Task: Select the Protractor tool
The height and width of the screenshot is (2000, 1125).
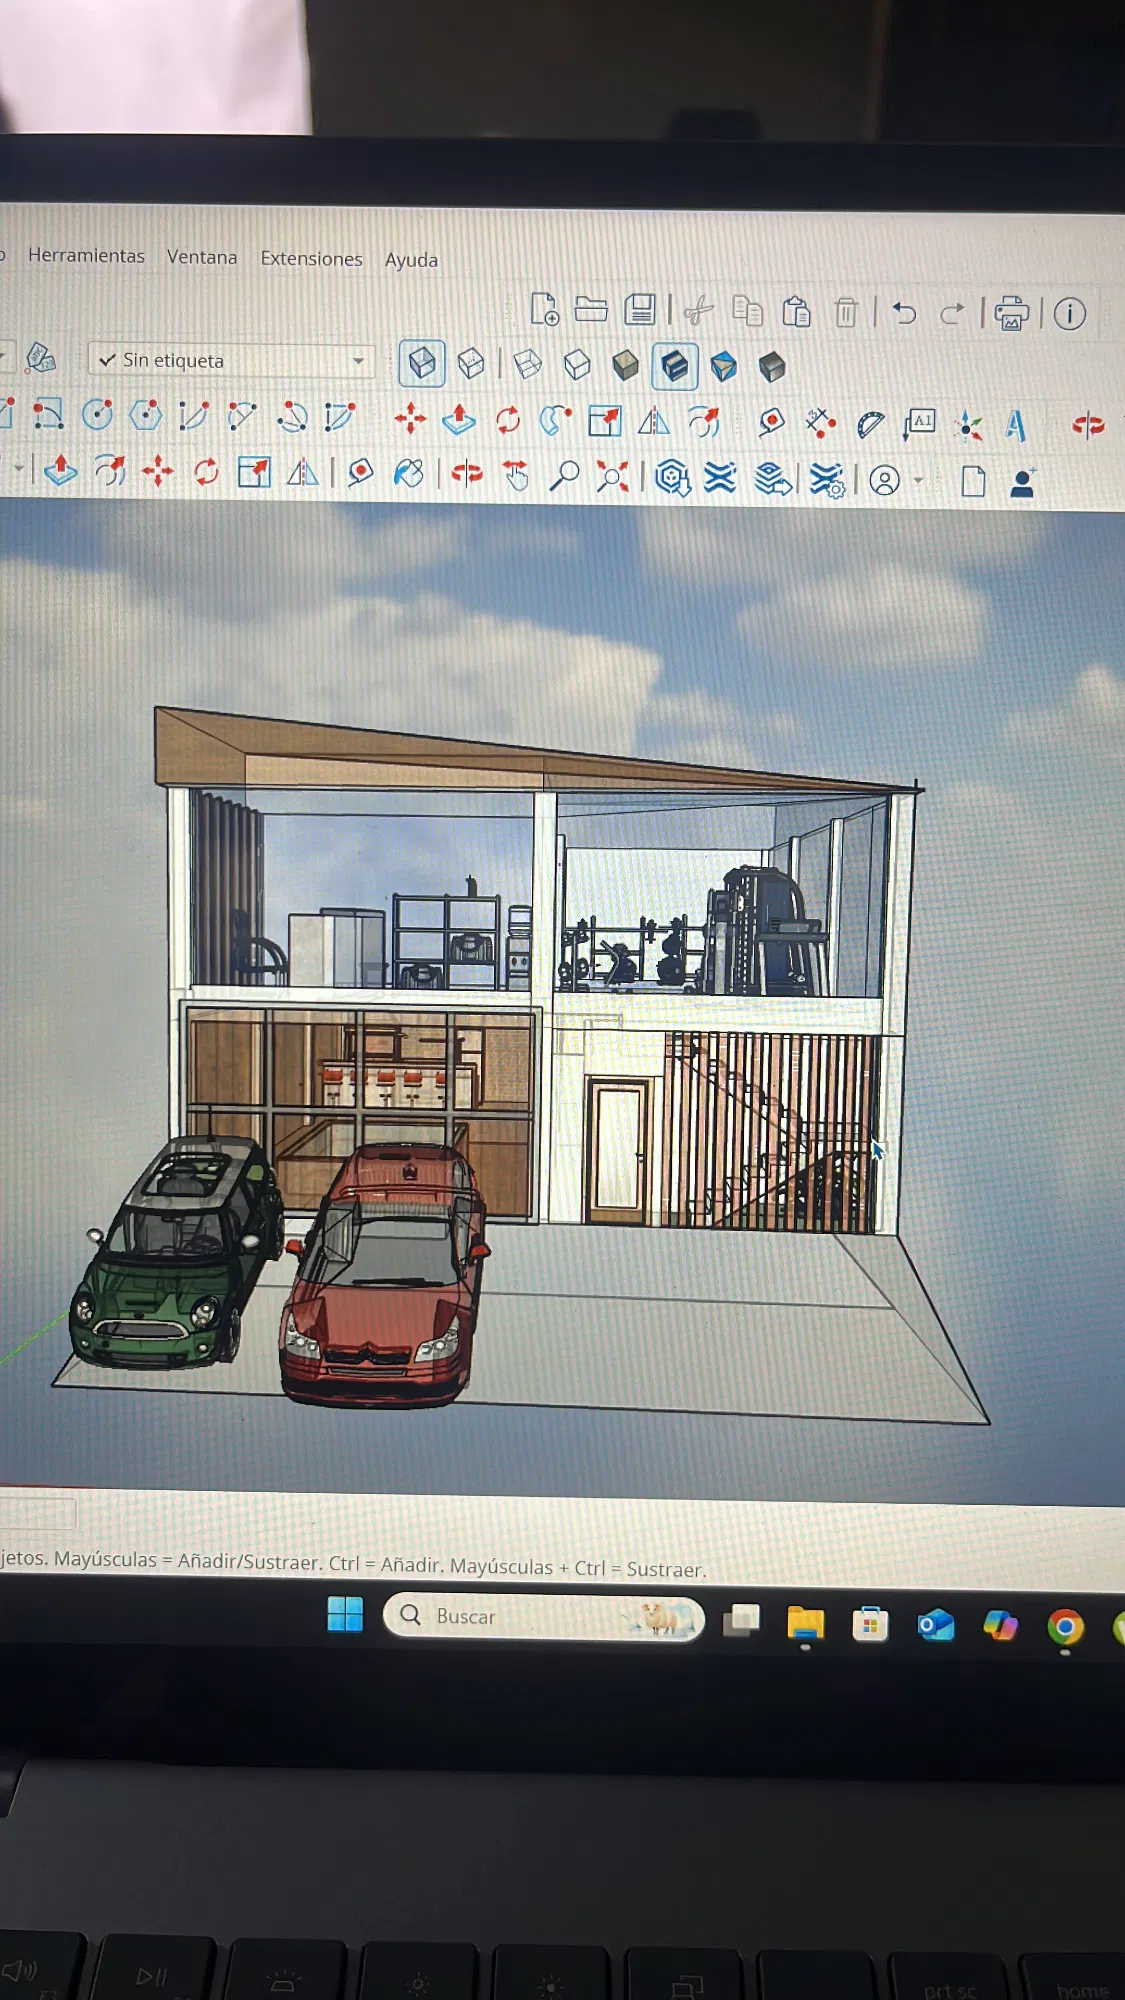Action: click(870, 425)
